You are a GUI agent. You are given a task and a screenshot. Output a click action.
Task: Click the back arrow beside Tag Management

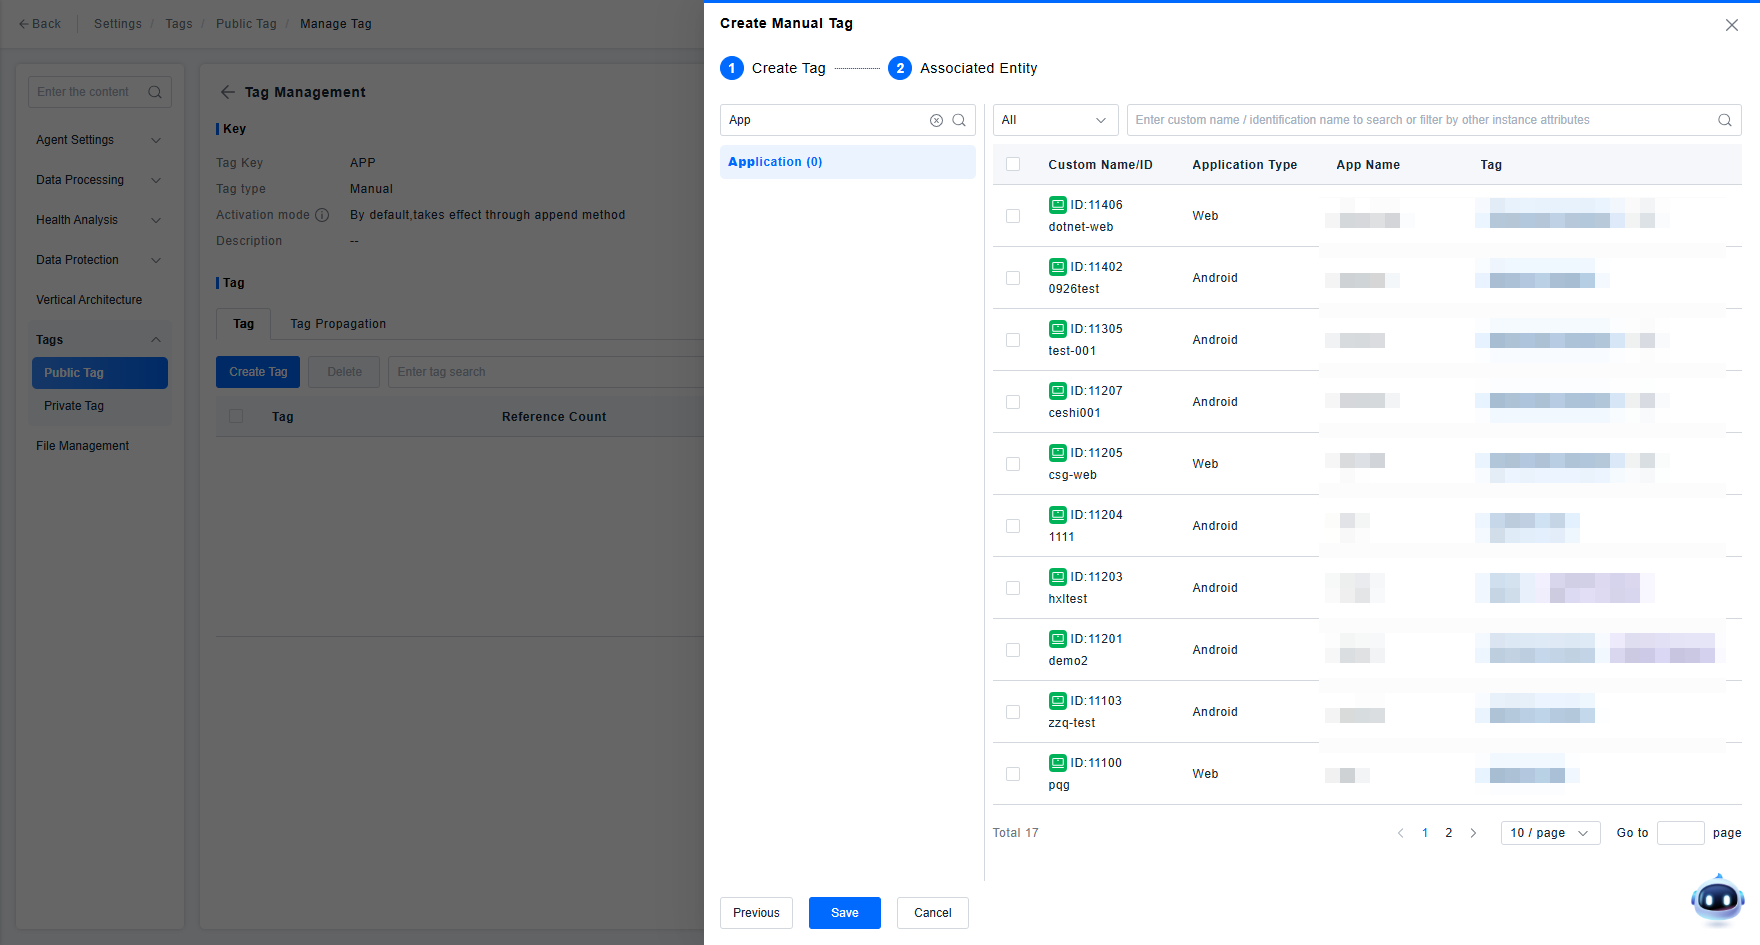tap(228, 92)
